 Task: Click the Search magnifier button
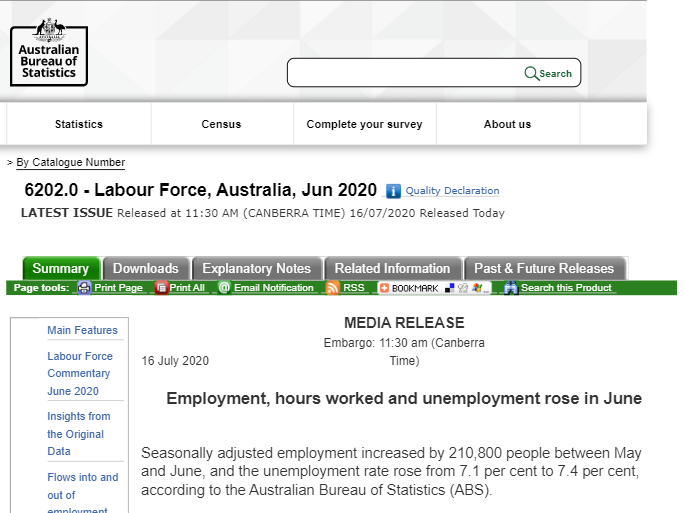click(x=531, y=73)
